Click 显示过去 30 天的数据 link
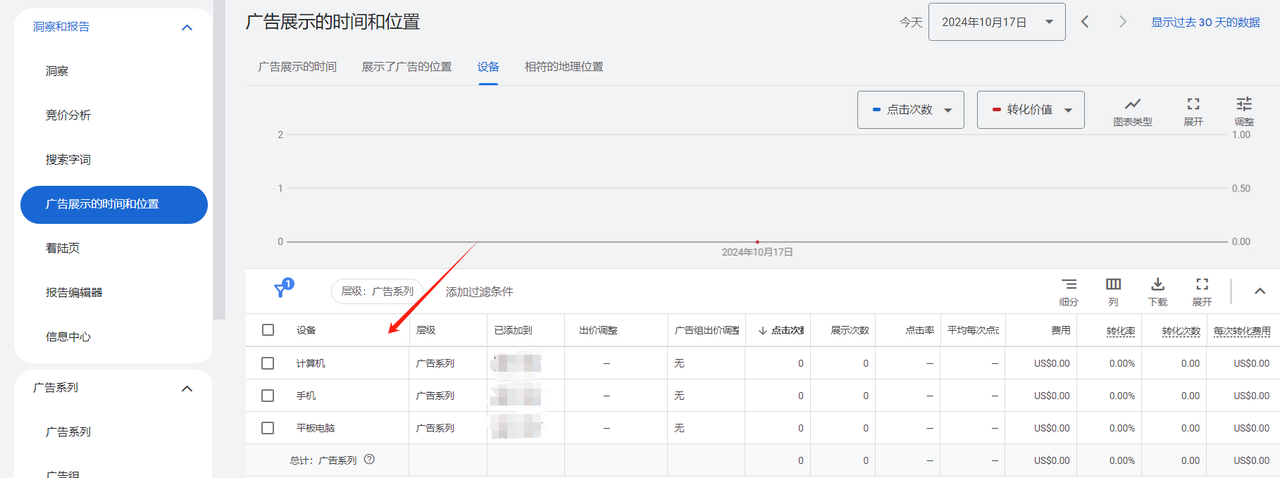Viewport: 1280px width, 478px height. (1205, 21)
